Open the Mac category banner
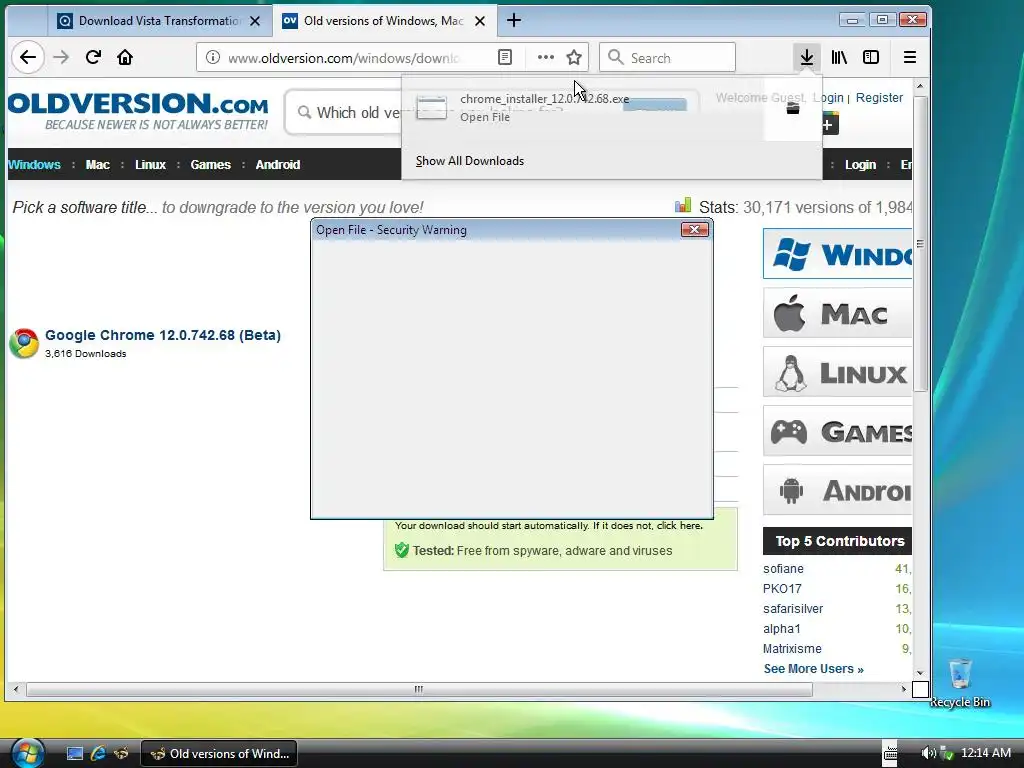 pyautogui.click(x=837, y=313)
